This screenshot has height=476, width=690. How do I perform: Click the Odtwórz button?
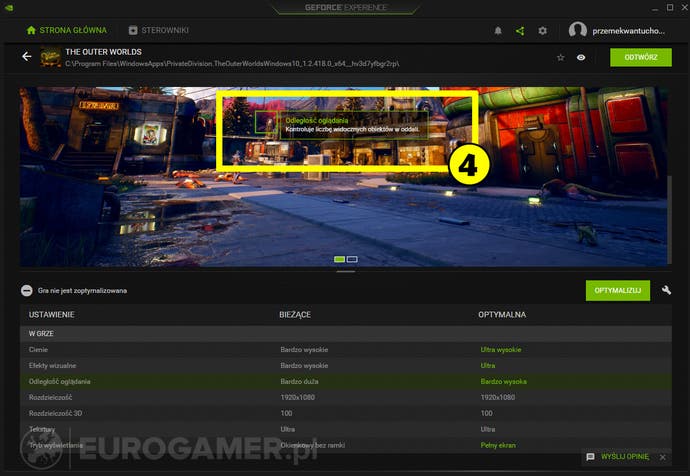[641, 57]
